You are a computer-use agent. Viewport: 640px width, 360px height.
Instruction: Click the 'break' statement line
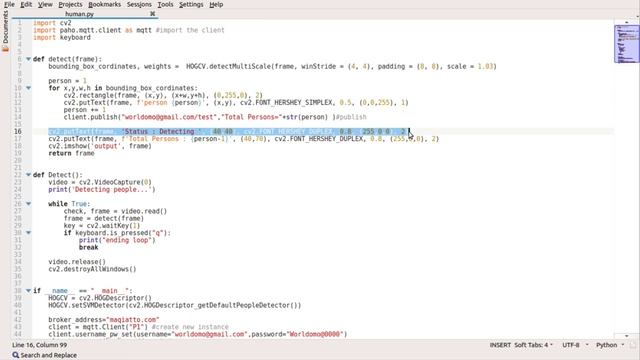pyautogui.click(x=89, y=247)
